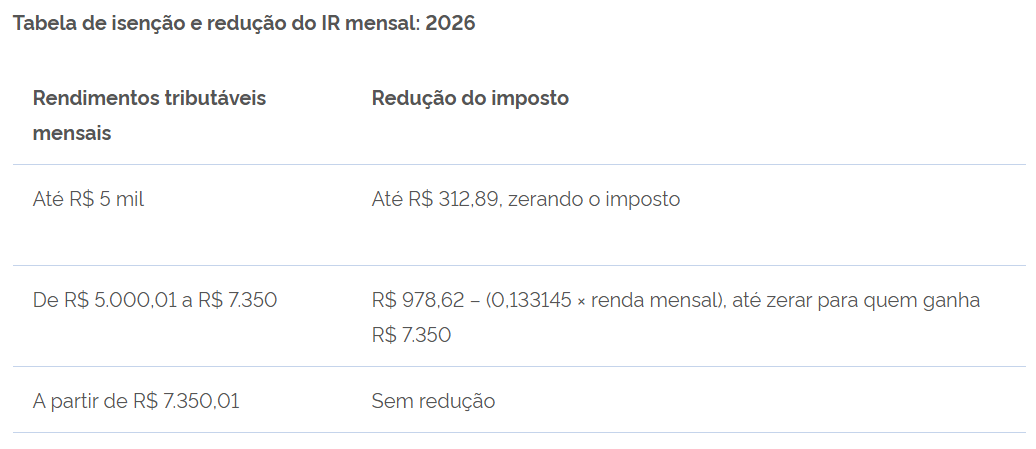Click the multiplication sign in the formula
The height and width of the screenshot is (449, 1036).
[x=582, y=300]
